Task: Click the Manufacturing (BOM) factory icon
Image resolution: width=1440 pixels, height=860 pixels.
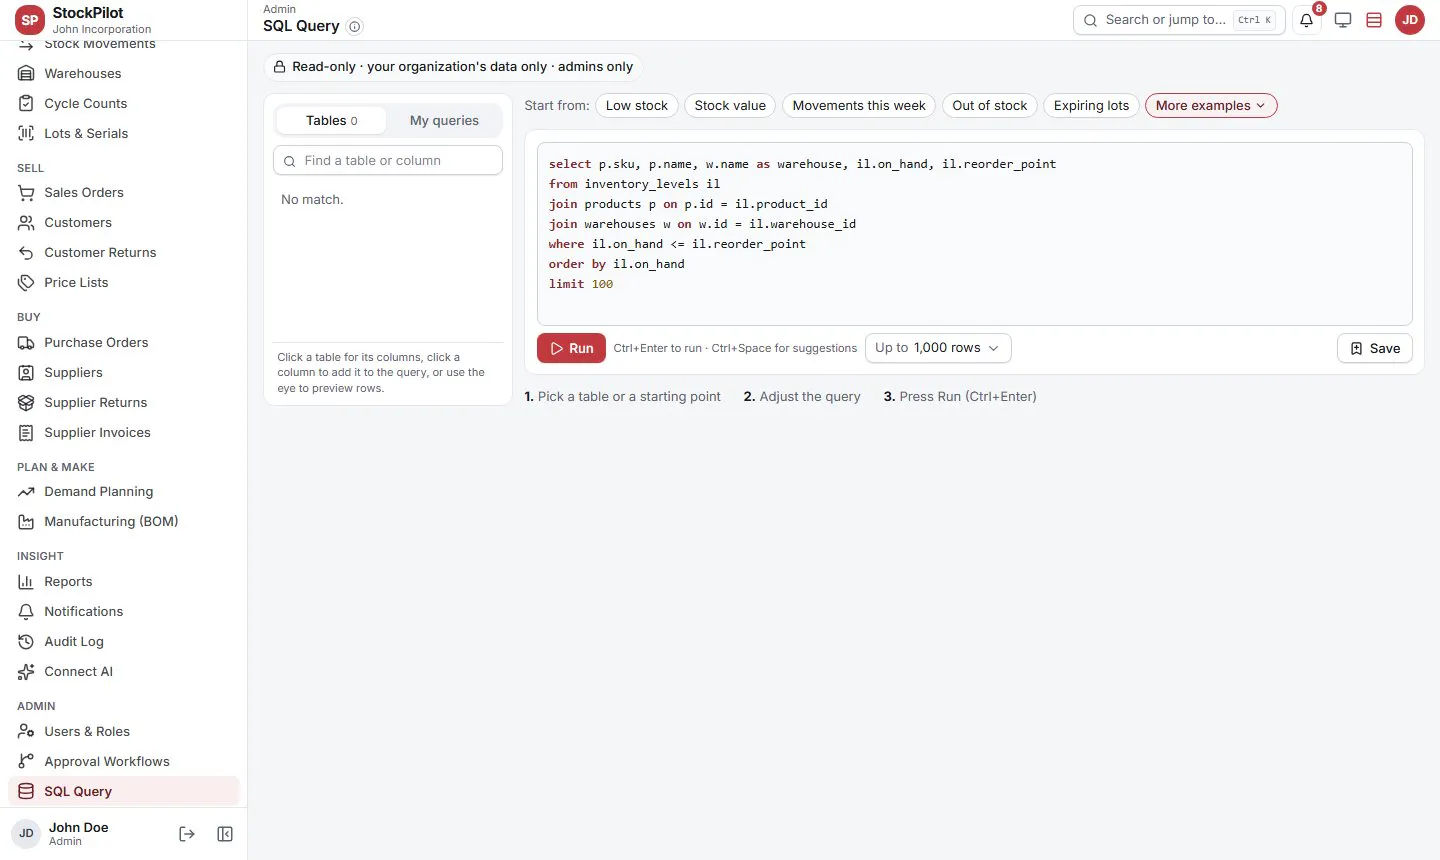Action: pos(26,521)
